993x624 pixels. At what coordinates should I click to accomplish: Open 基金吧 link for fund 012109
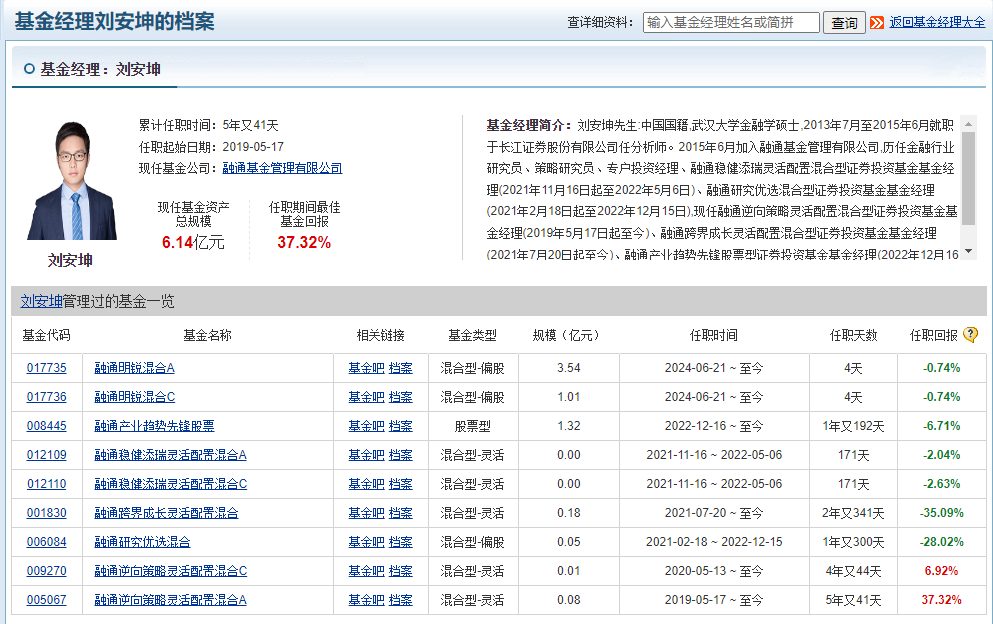click(x=366, y=455)
